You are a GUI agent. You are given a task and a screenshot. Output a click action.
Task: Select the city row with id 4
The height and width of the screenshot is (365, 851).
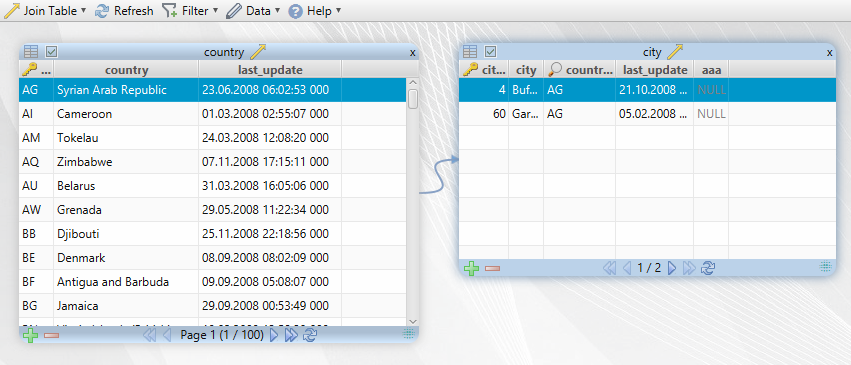[x=647, y=90]
